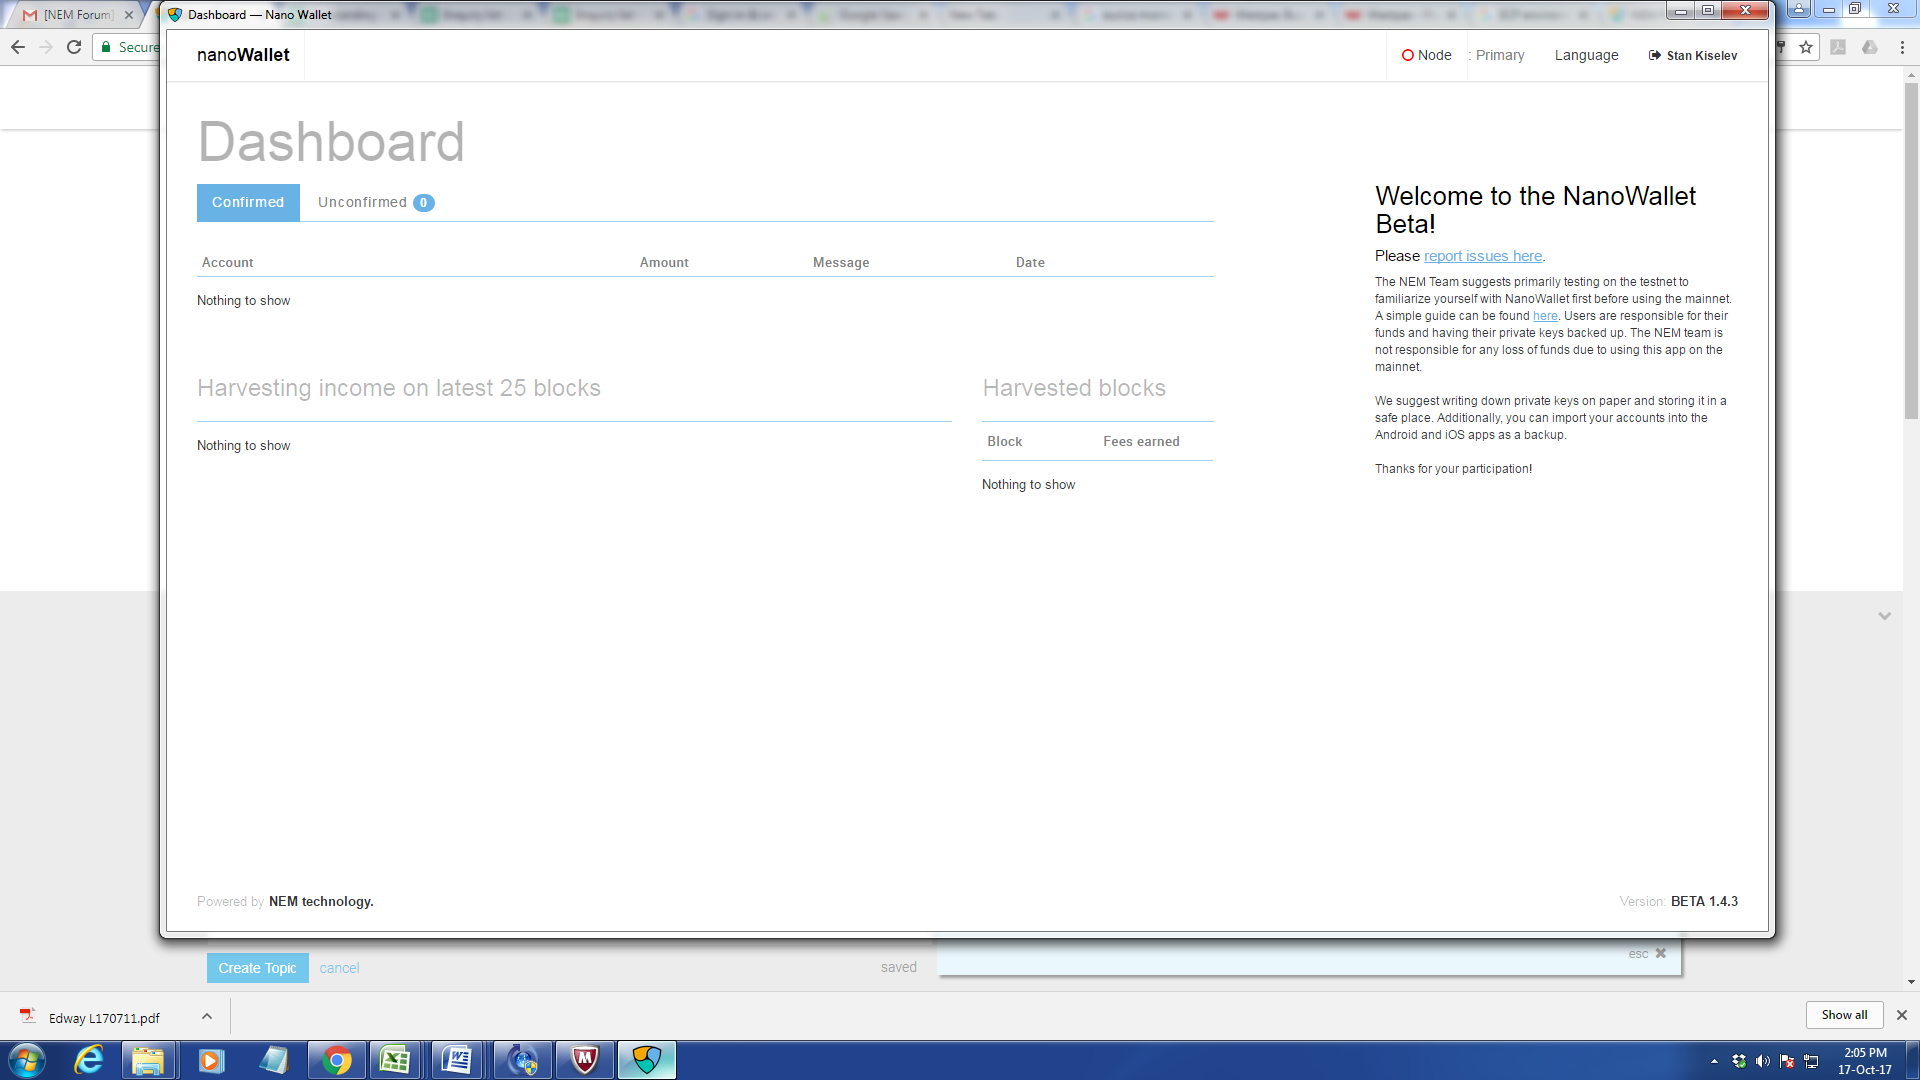Expand the chevron at the forum page's right edge
Viewport: 1920px width, 1080px height.
(x=1884, y=616)
